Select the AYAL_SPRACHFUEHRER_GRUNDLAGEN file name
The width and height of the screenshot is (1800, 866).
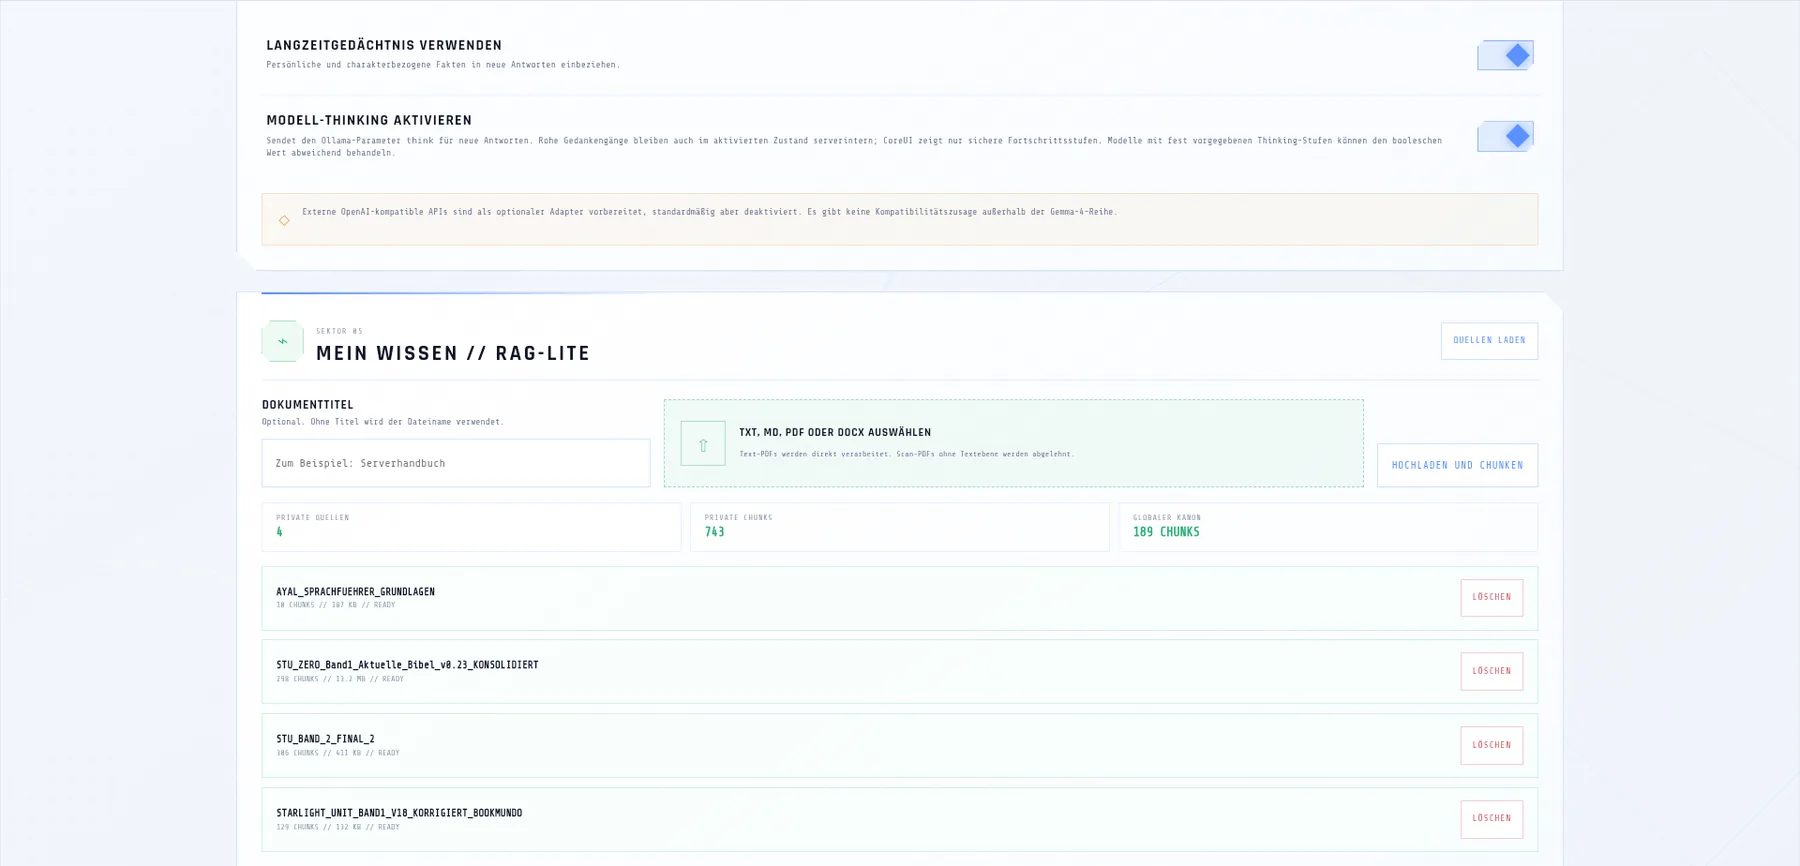pyautogui.click(x=355, y=592)
